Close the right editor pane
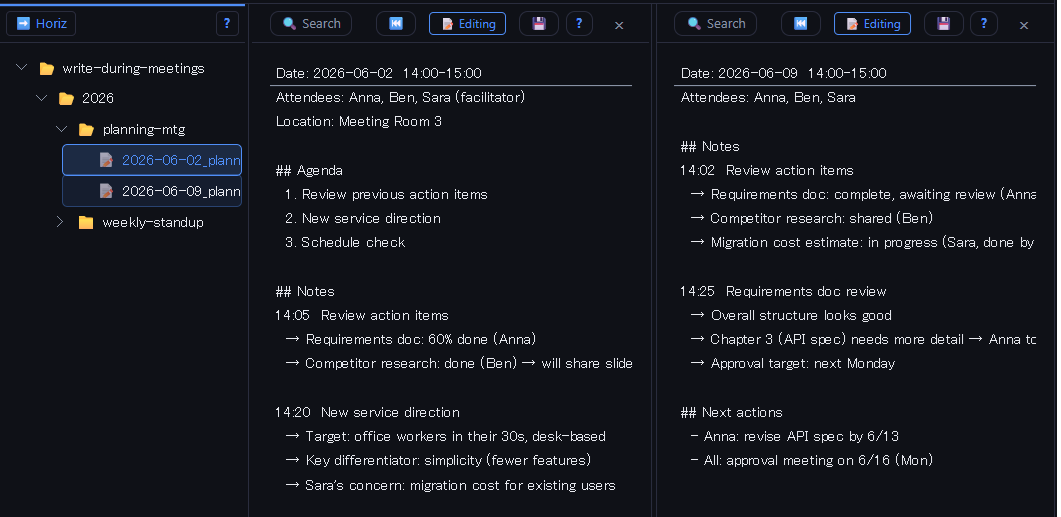This screenshot has height=517, width=1061. pos(1023,26)
